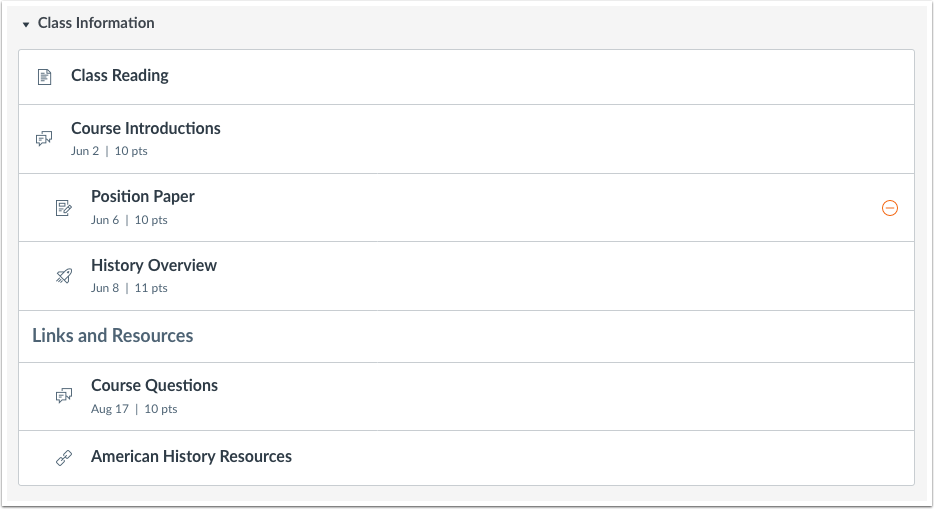Click the Jun 2 date under Course Introductions

click(85, 151)
